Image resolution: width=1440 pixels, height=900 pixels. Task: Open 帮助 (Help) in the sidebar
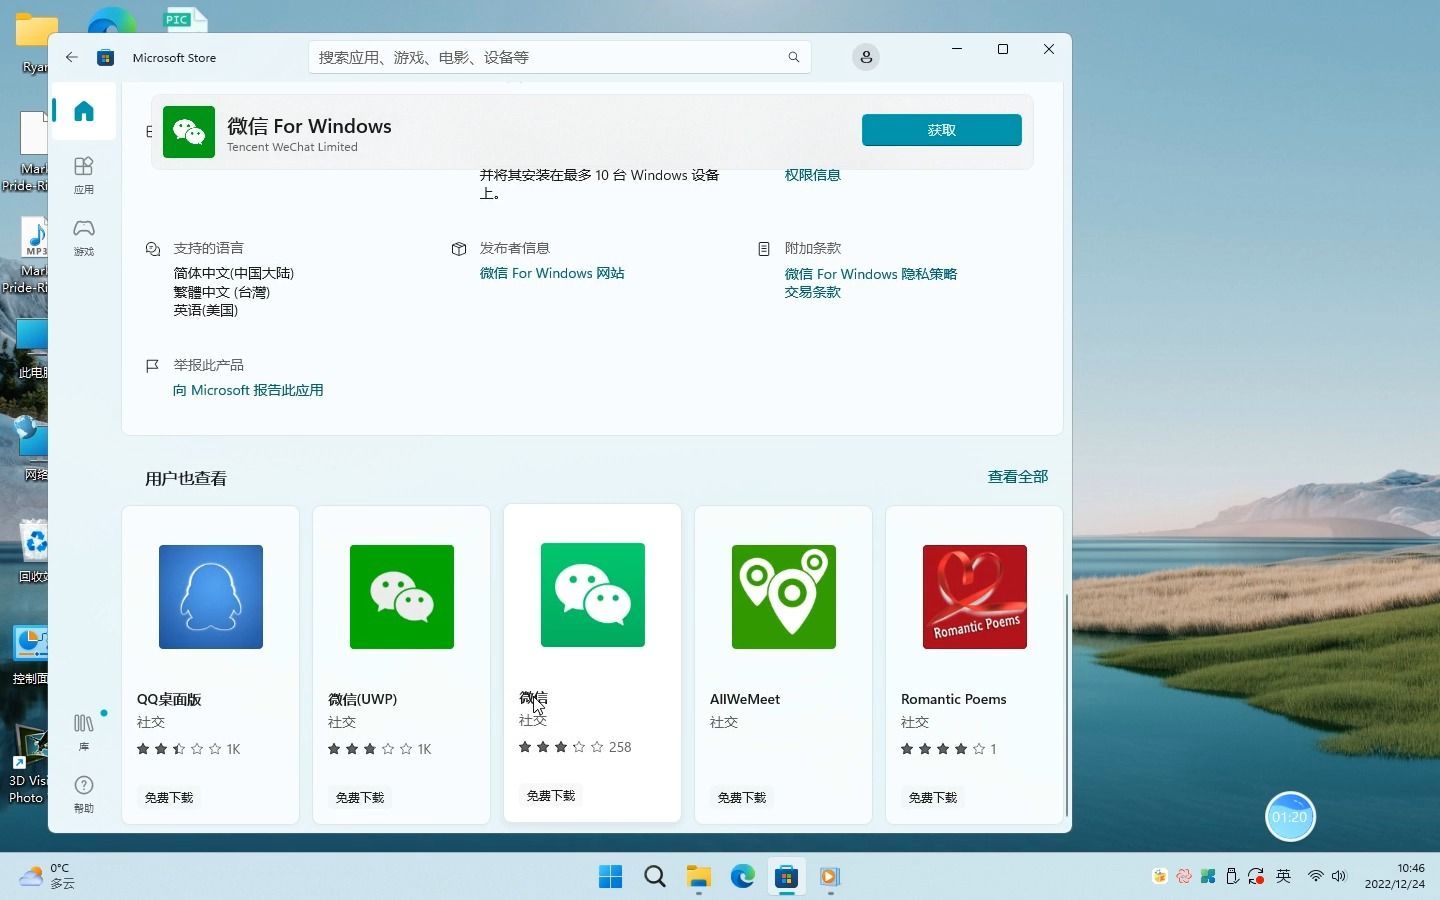[x=84, y=794]
